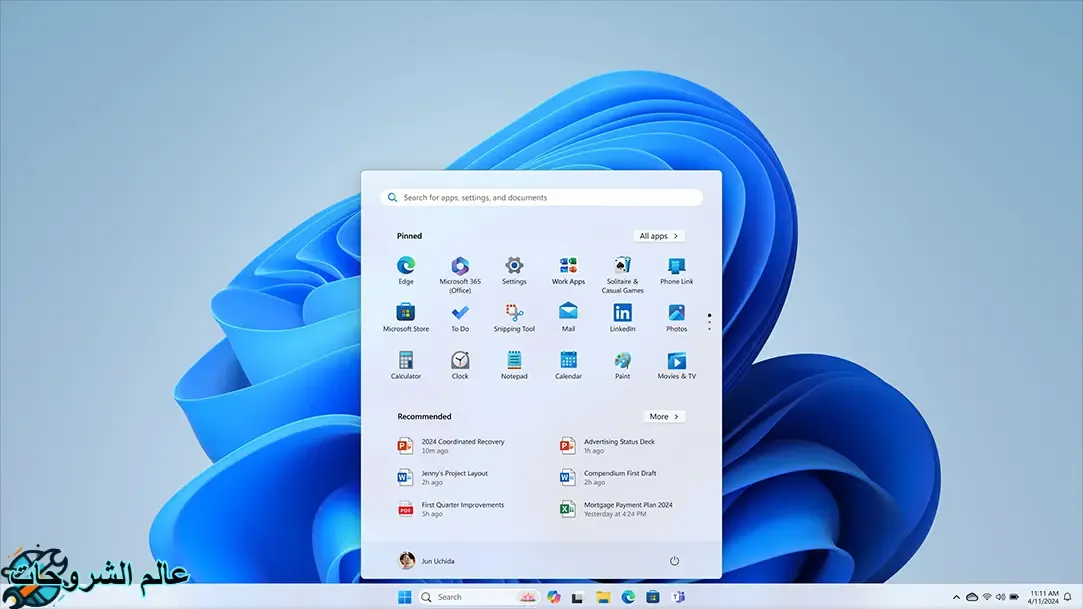The width and height of the screenshot is (1083, 609).
Task: Open the Photos app
Action: pos(676,318)
